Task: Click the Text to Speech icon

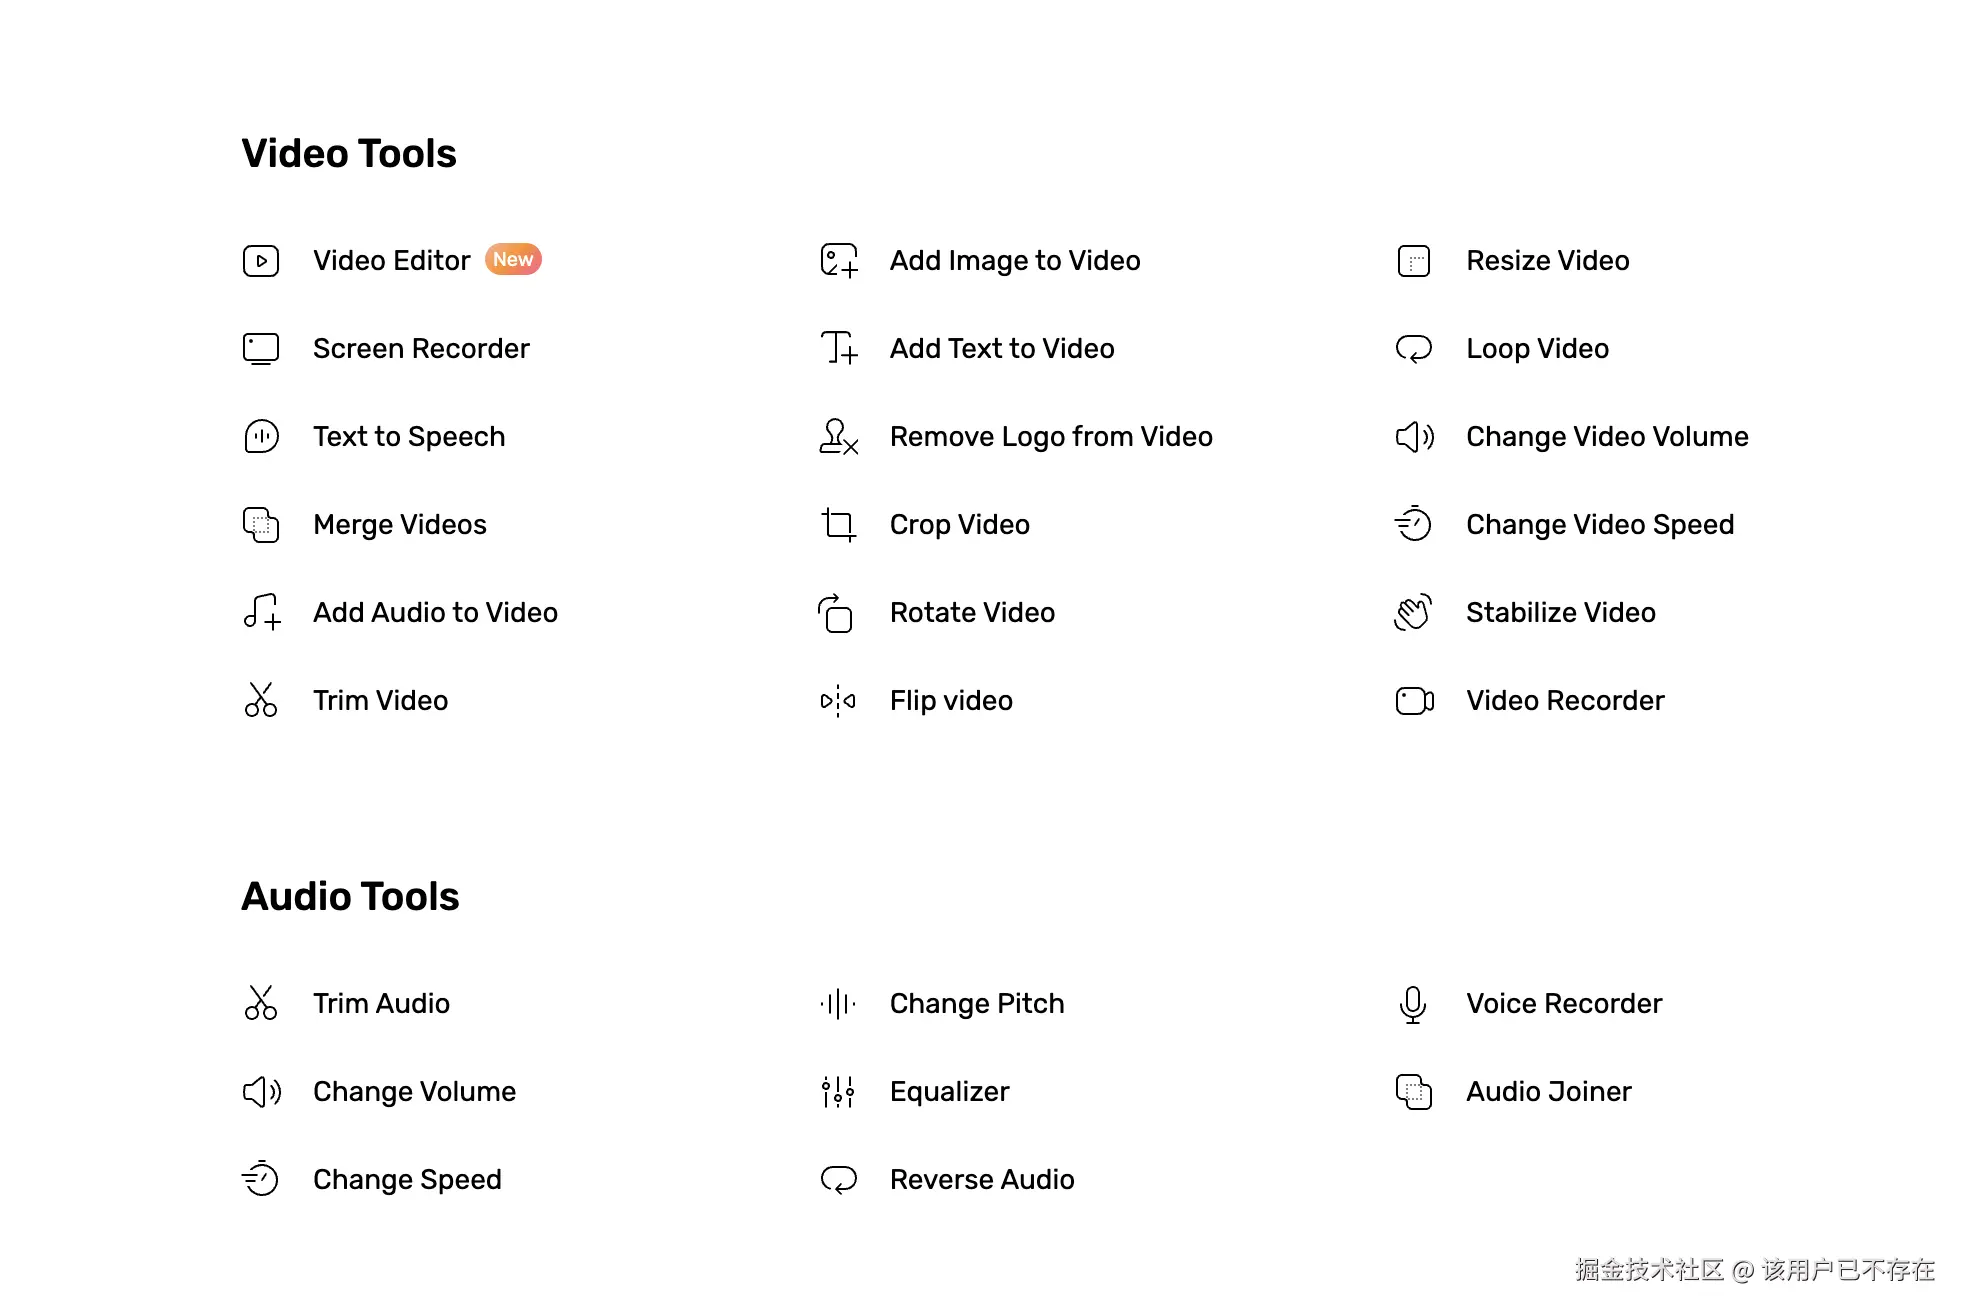Action: [261, 437]
